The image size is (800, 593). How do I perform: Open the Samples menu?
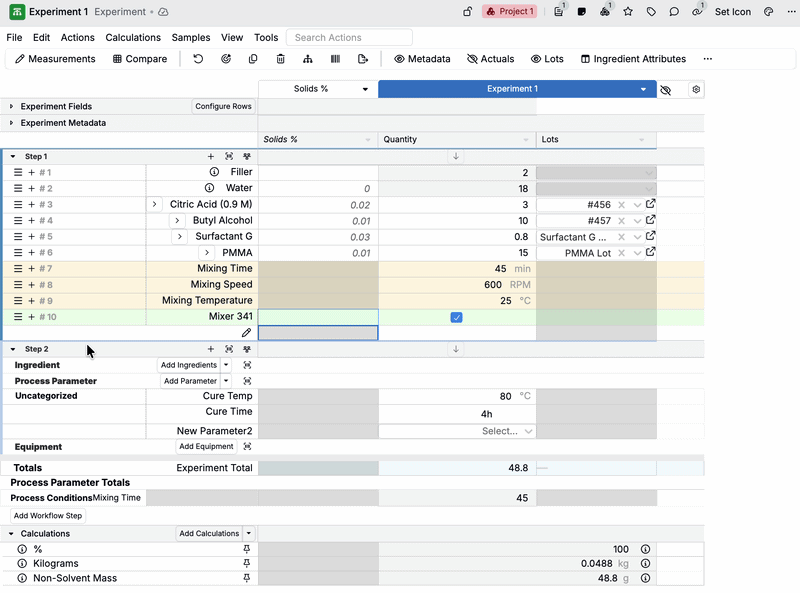tap(191, 38)
